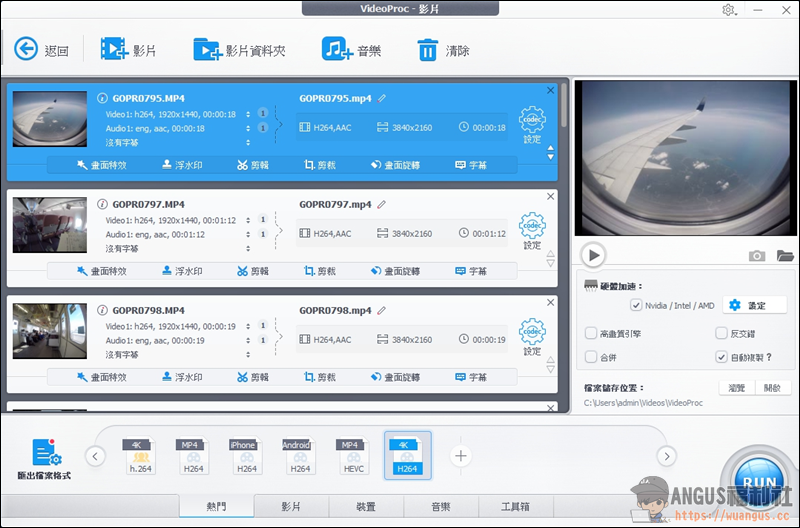This screenshot has height=528, width=800.
Task: Expand subtitle selector for GOPR0797.MP4
Action: [x=248, y=248]
